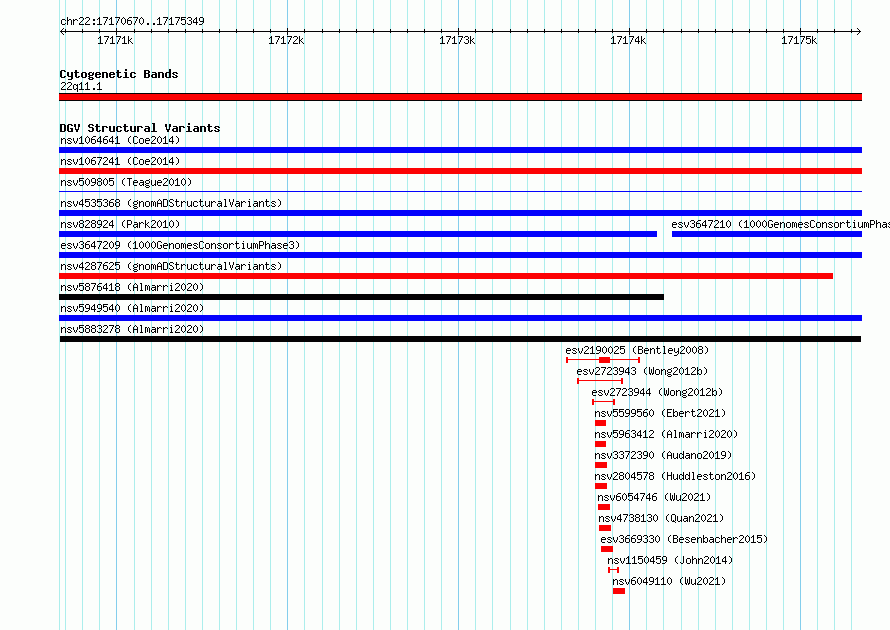890x630 pixels.
Task: Click the nsv4535368 gnomAD variant bar
Action: (460, 213)
